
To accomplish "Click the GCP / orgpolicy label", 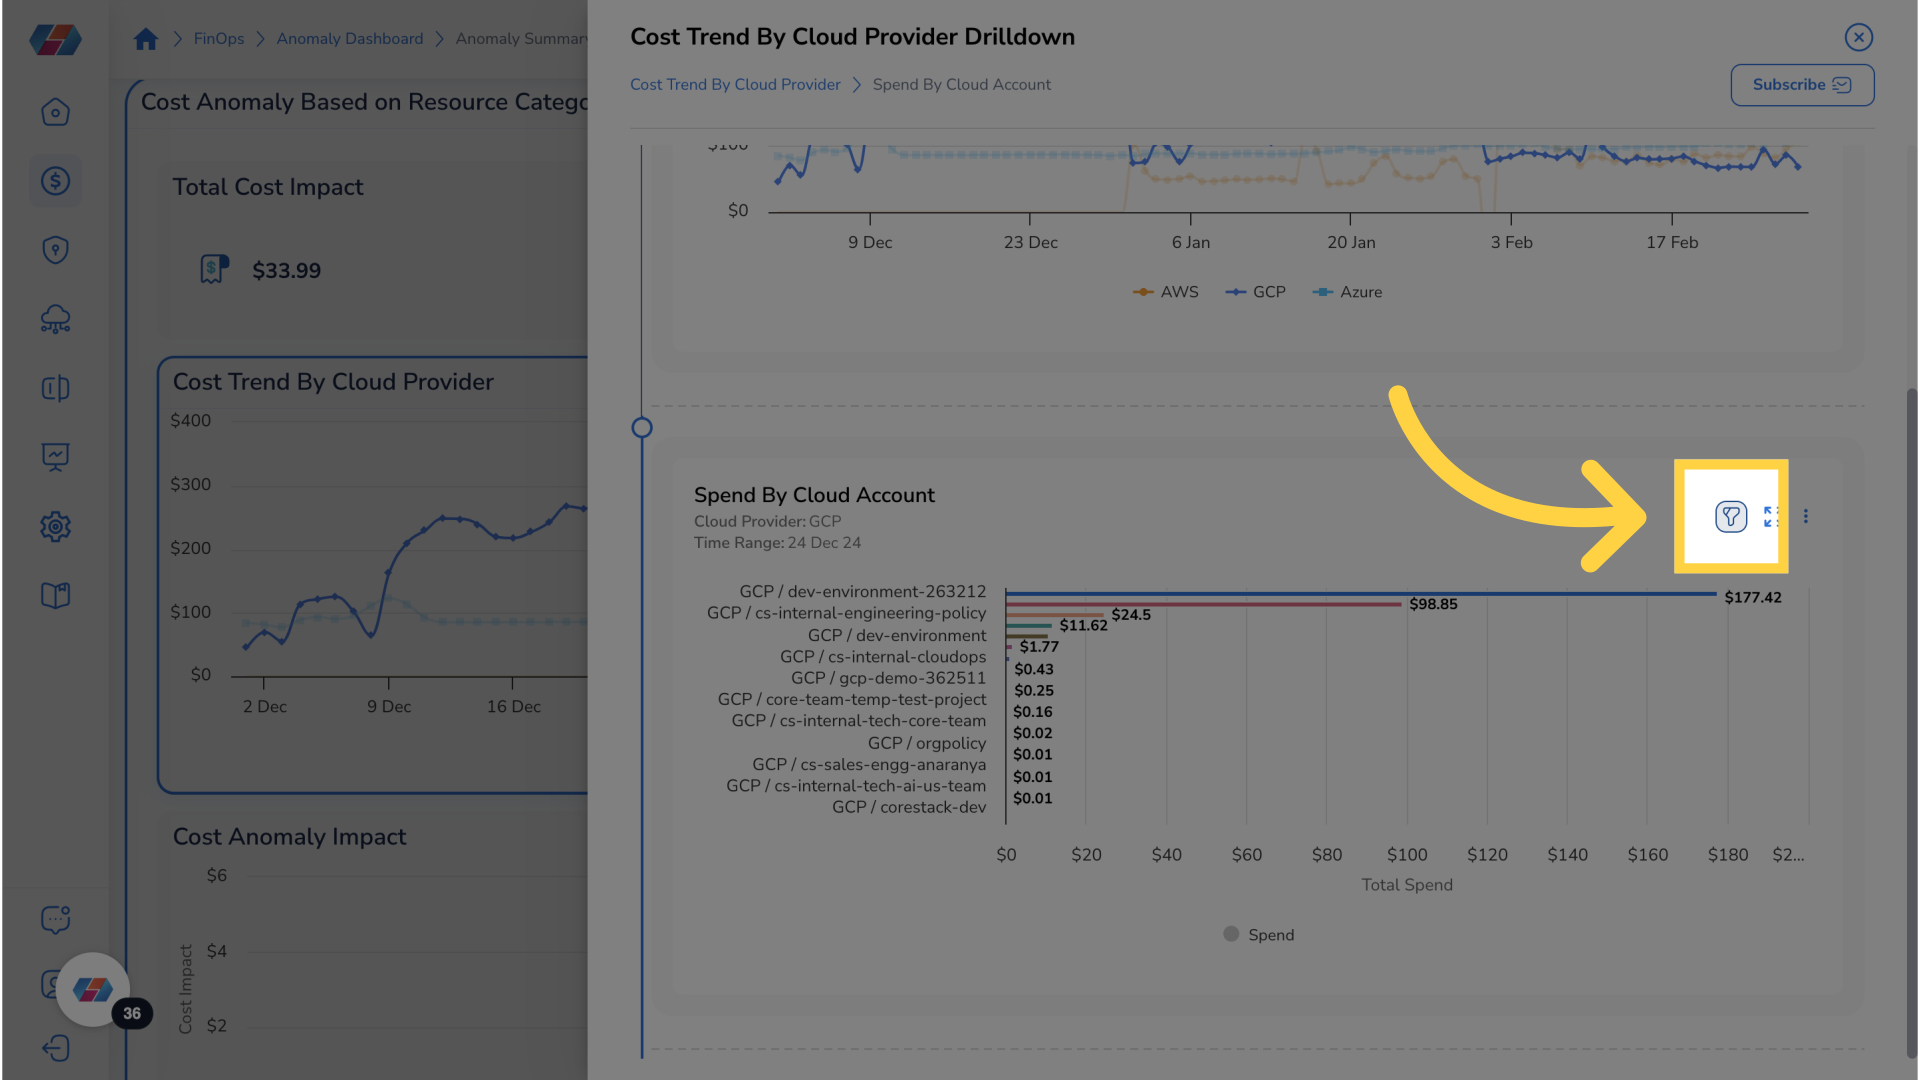I will 927,743.
